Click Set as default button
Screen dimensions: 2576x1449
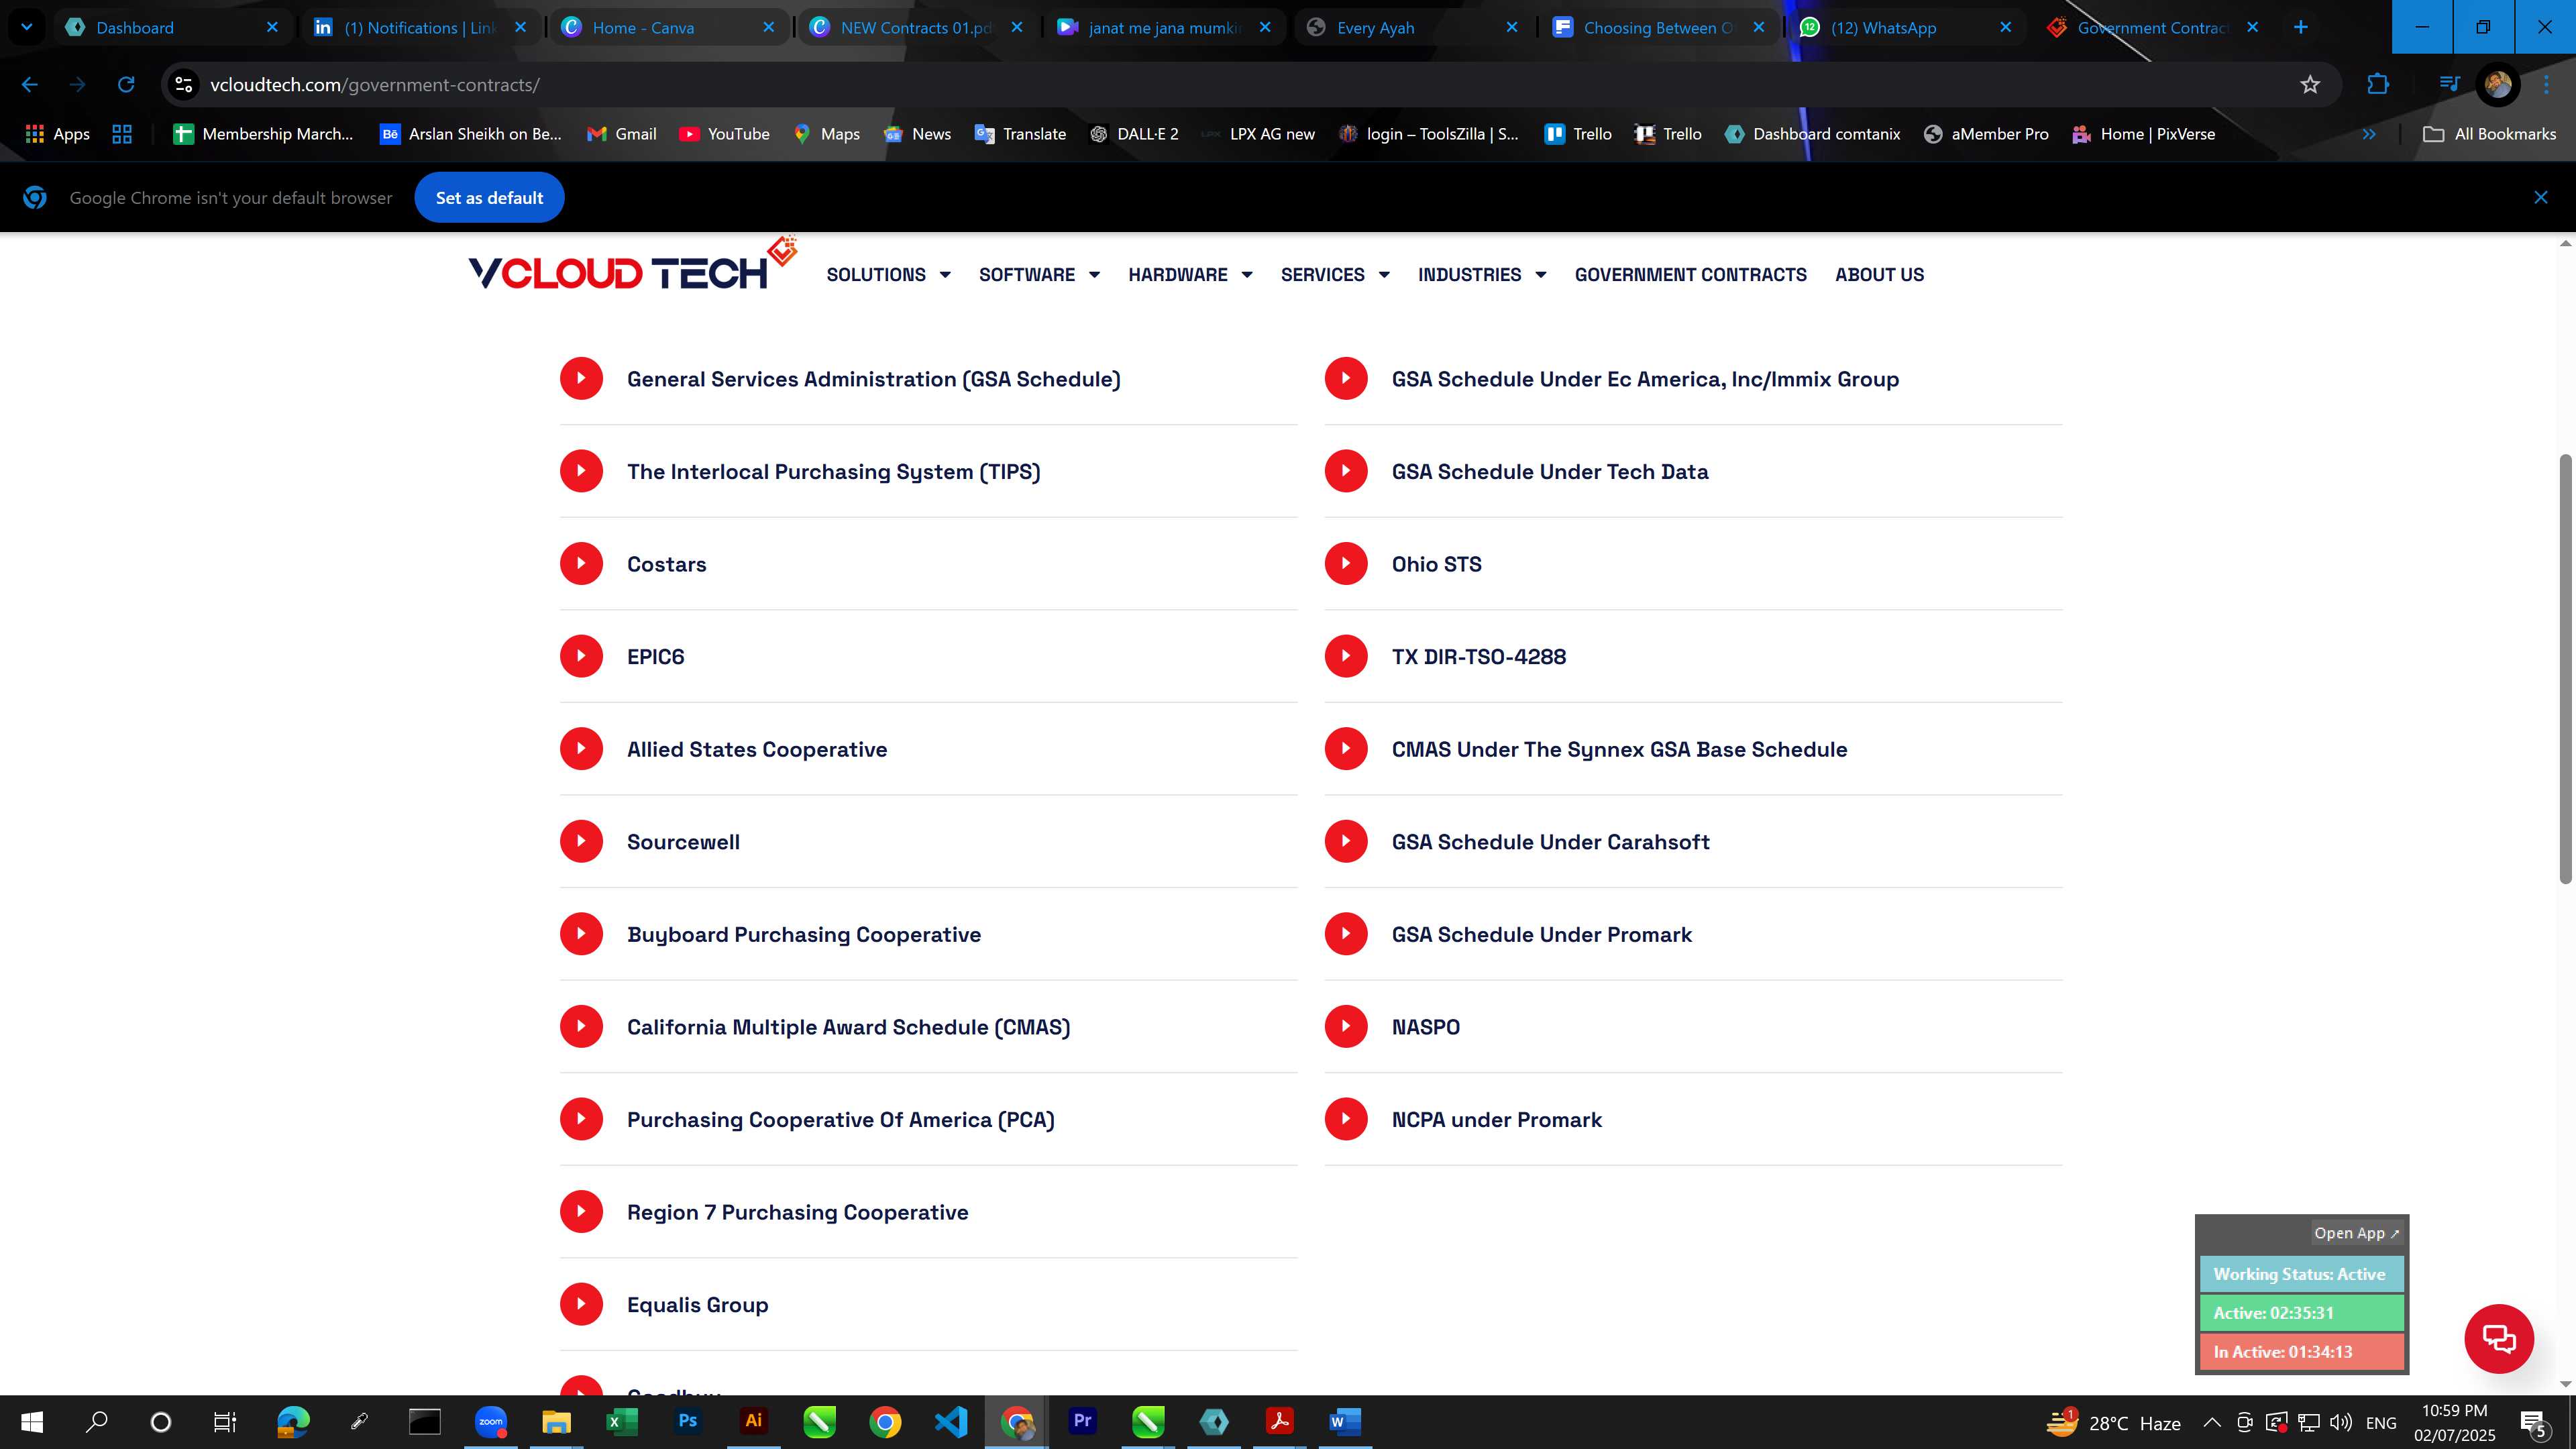click(489, 198)
